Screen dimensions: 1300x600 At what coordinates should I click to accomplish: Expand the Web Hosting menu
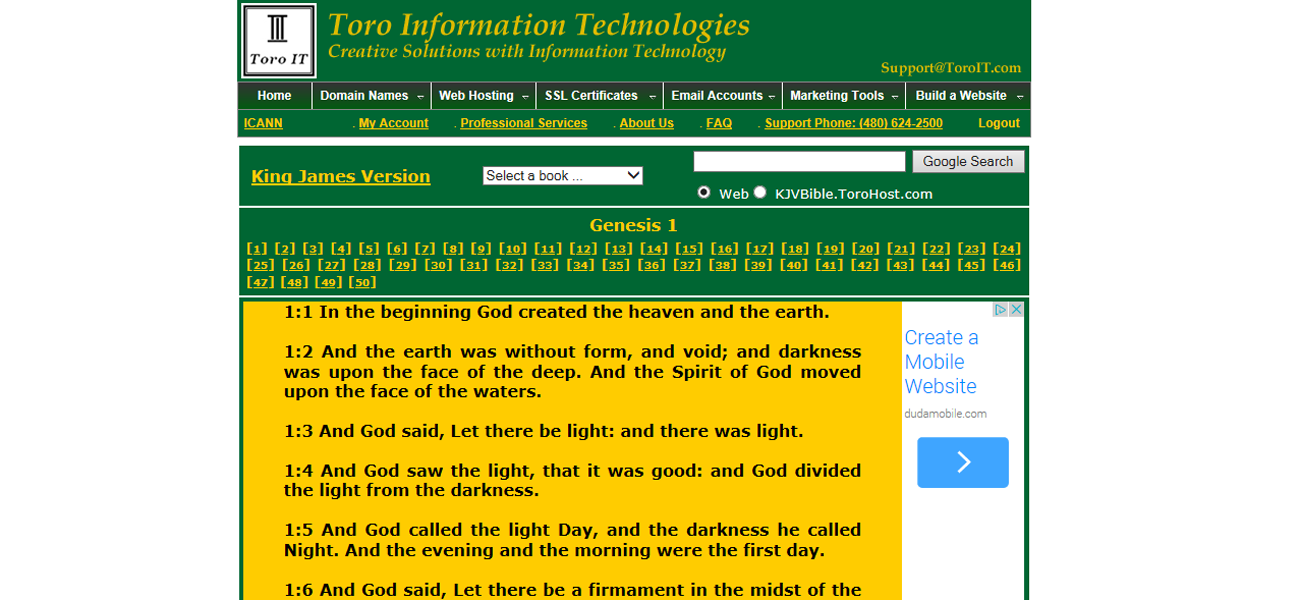tap(484, 96)
